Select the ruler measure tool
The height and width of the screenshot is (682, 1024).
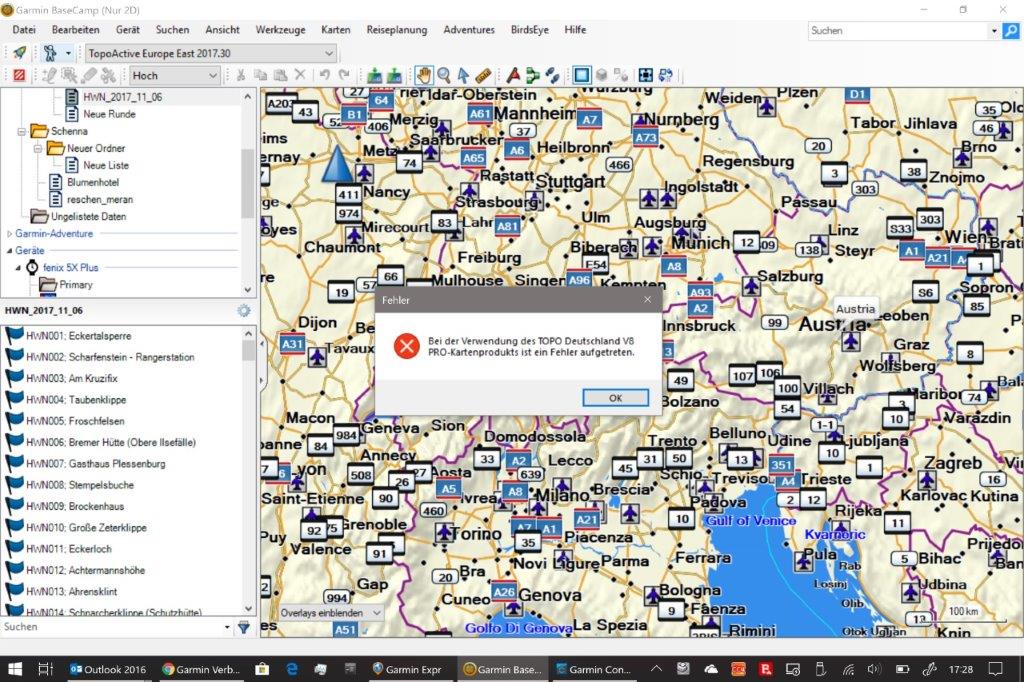[x=483, y=76]
